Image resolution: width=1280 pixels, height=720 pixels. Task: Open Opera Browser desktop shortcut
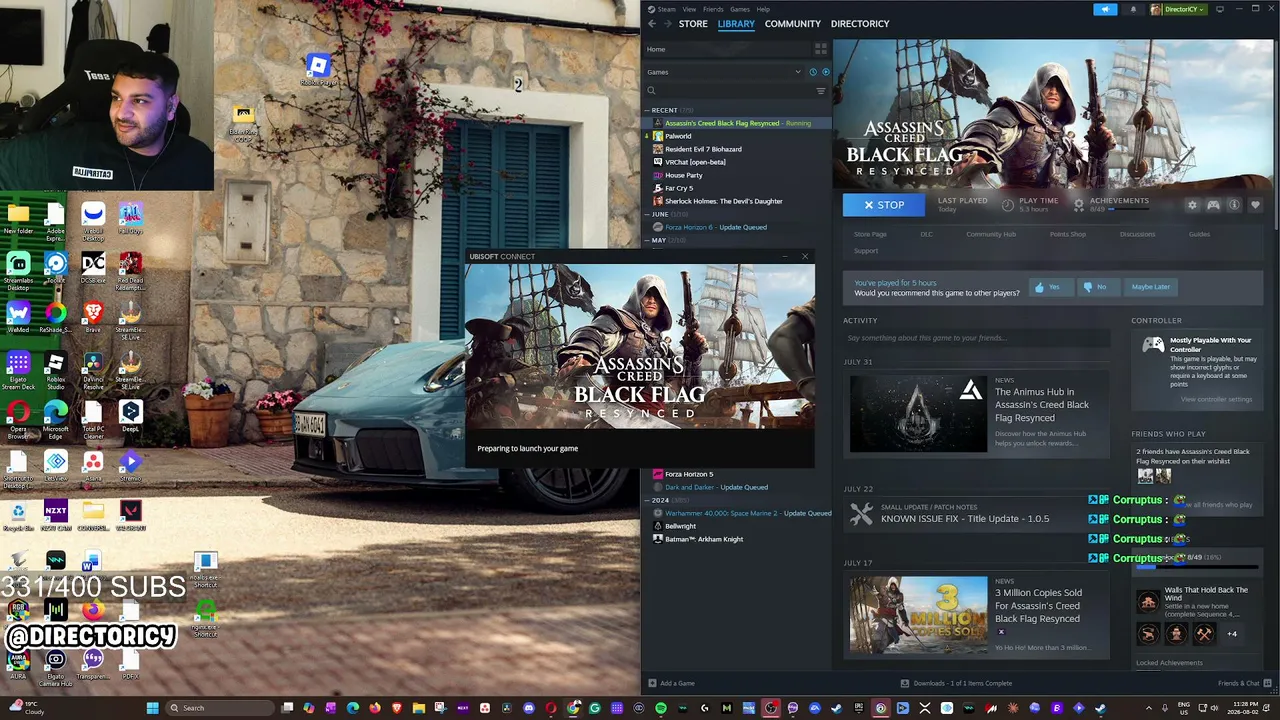[18, 418]
